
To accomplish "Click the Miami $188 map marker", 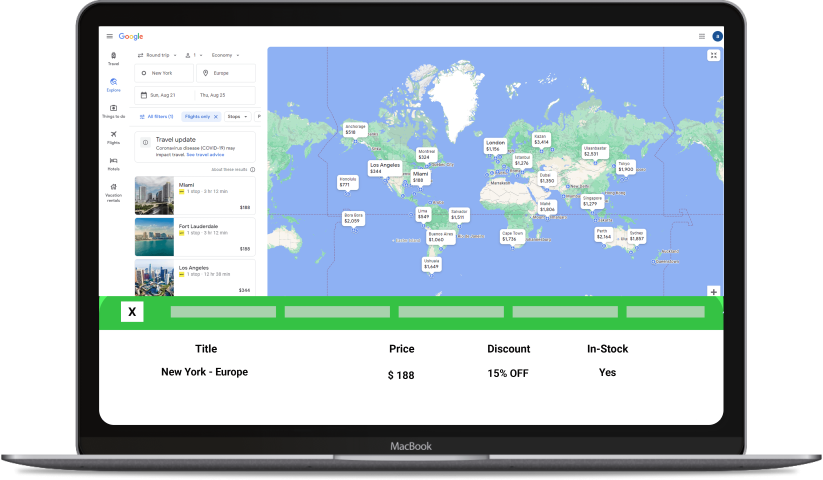I will [x=420, y=177].
